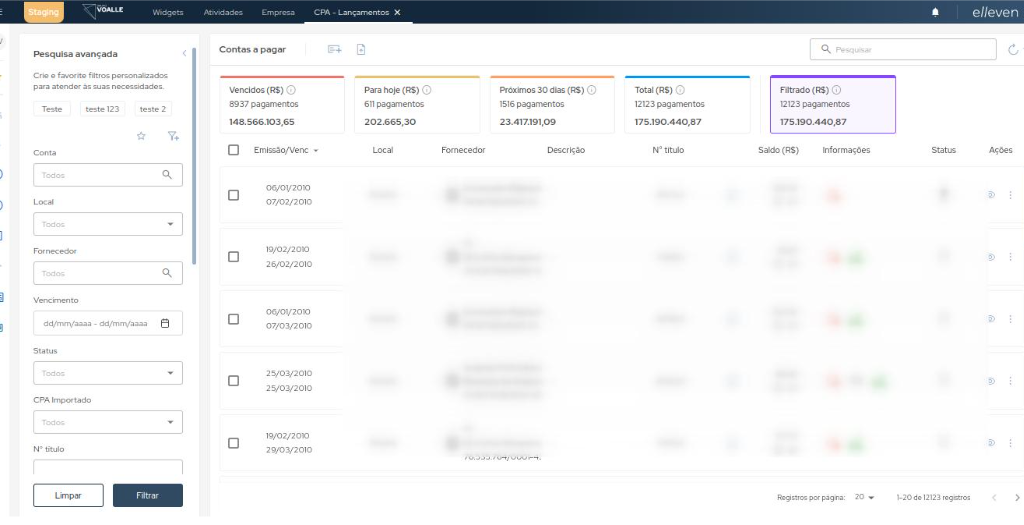This screenshot has height=525, width=1024.
Task: Toggle the select-all checkbox in the table header
Action: pos(233,150)
